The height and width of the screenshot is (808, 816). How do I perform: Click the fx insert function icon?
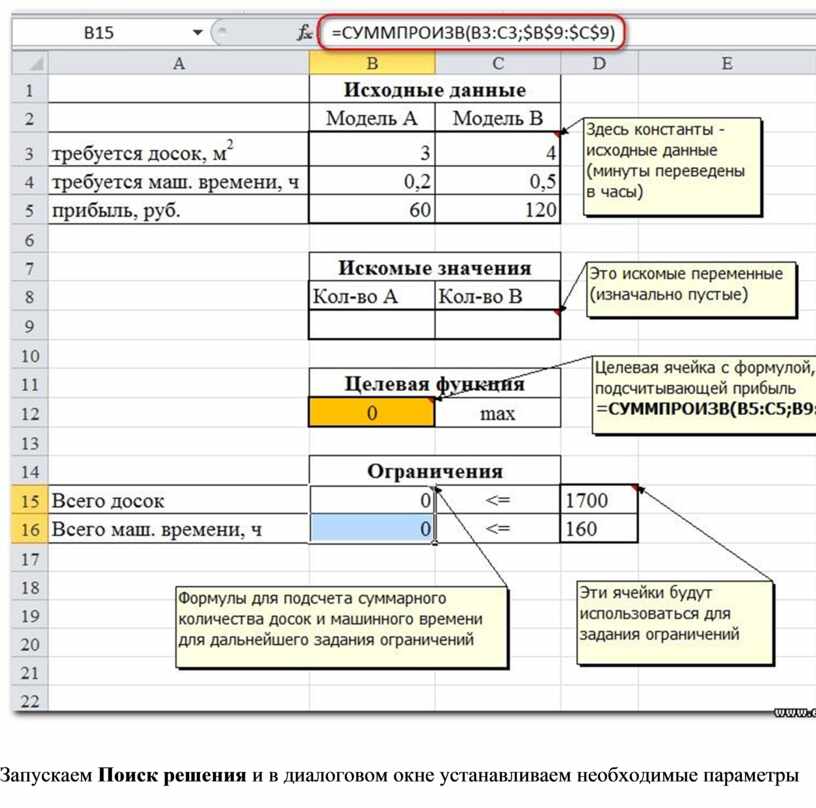tap(304, 33)
